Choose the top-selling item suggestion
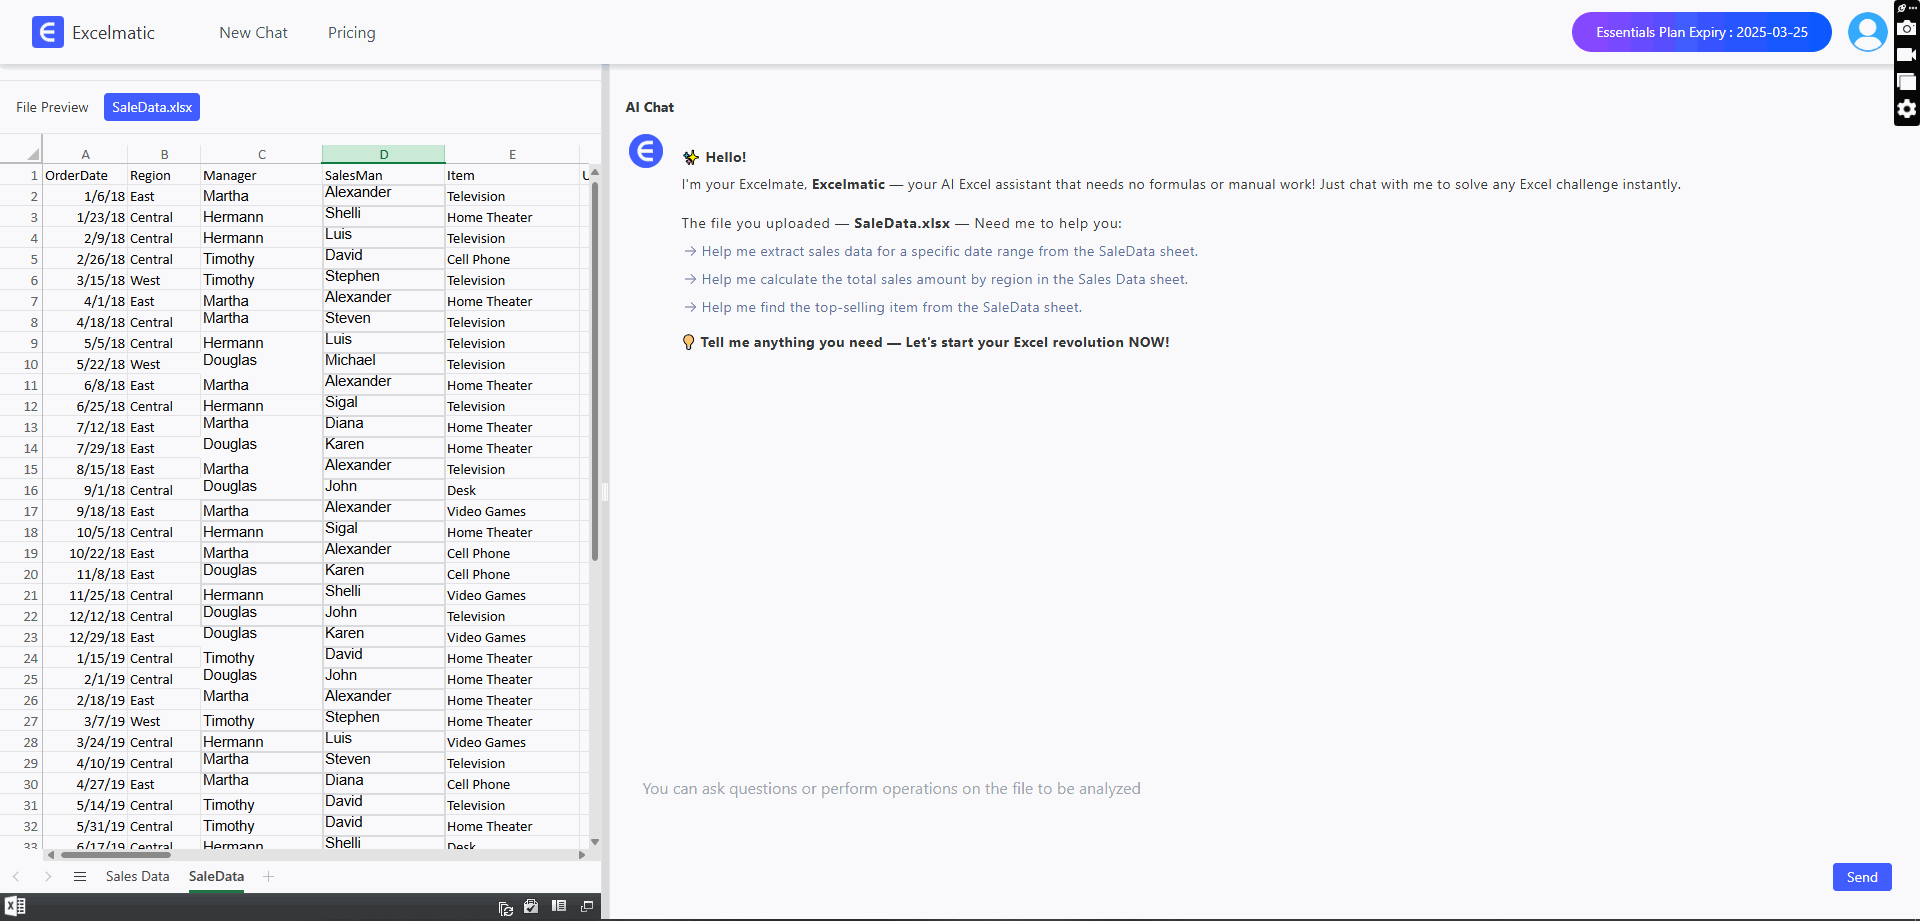The height and width of the screenshot is (921, 1920). click(x=891, y=308)
